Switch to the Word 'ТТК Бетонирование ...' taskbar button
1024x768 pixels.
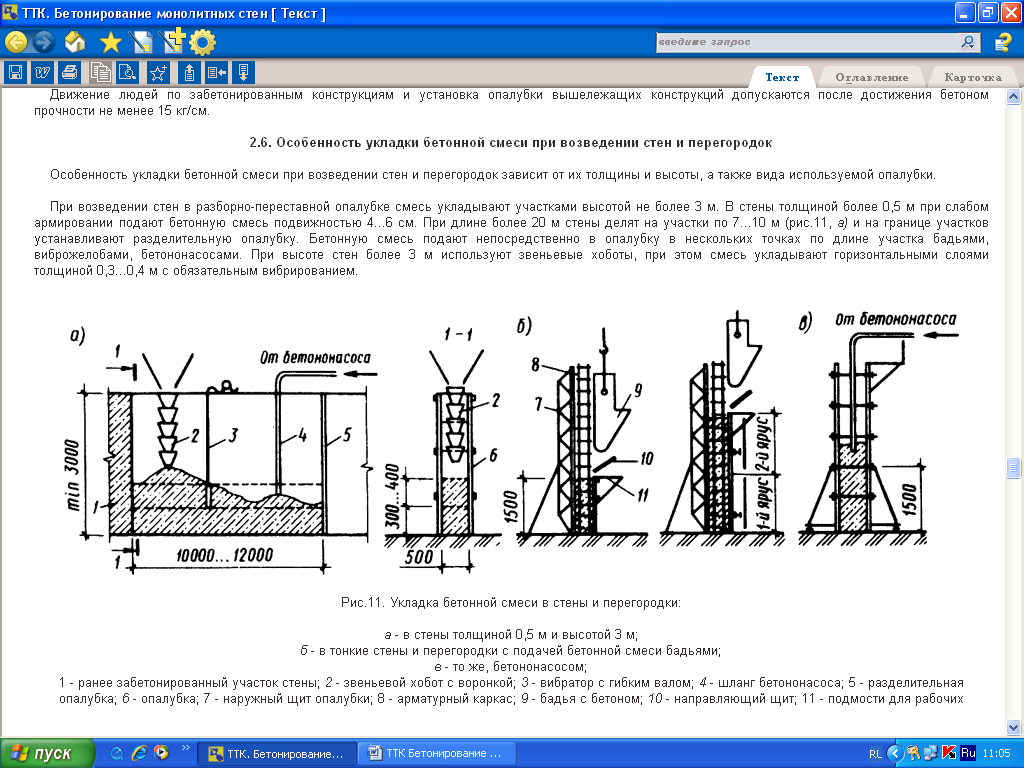point(437,754)
